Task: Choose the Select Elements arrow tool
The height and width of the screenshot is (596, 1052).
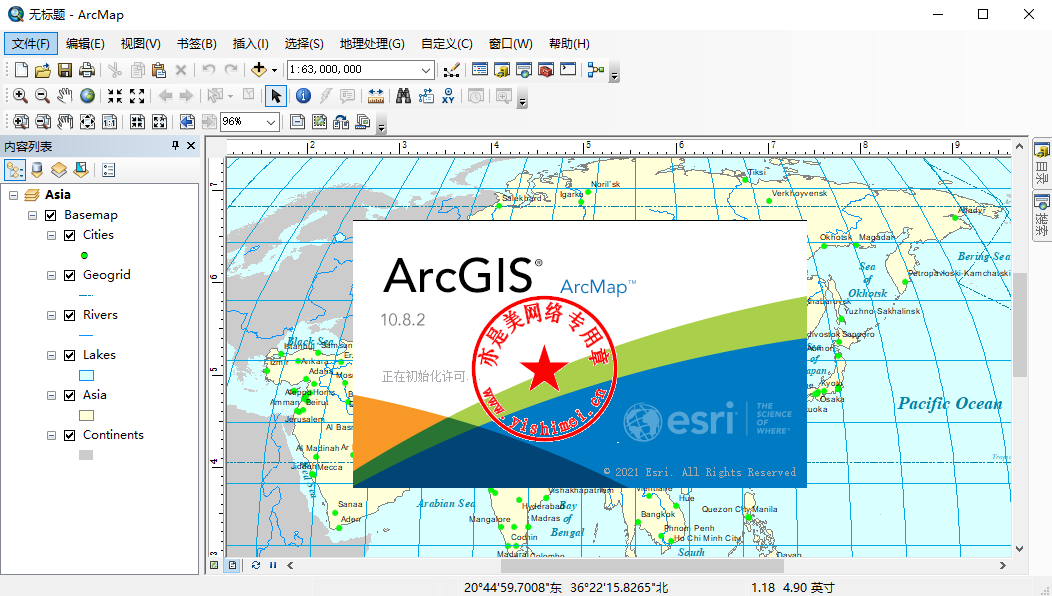Action: tap(276, 96)
